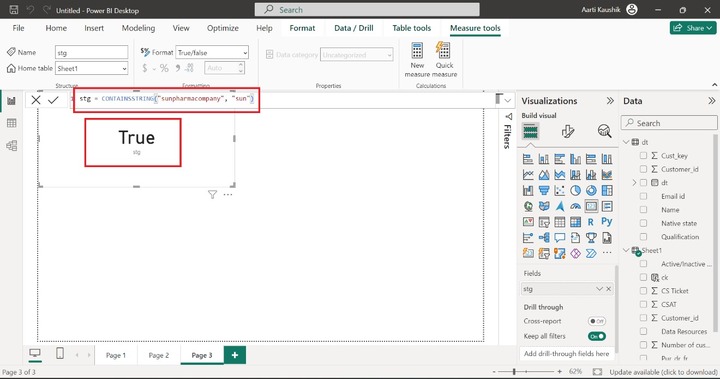
Task: Select the Area chart visual
Action: point(544,175)
